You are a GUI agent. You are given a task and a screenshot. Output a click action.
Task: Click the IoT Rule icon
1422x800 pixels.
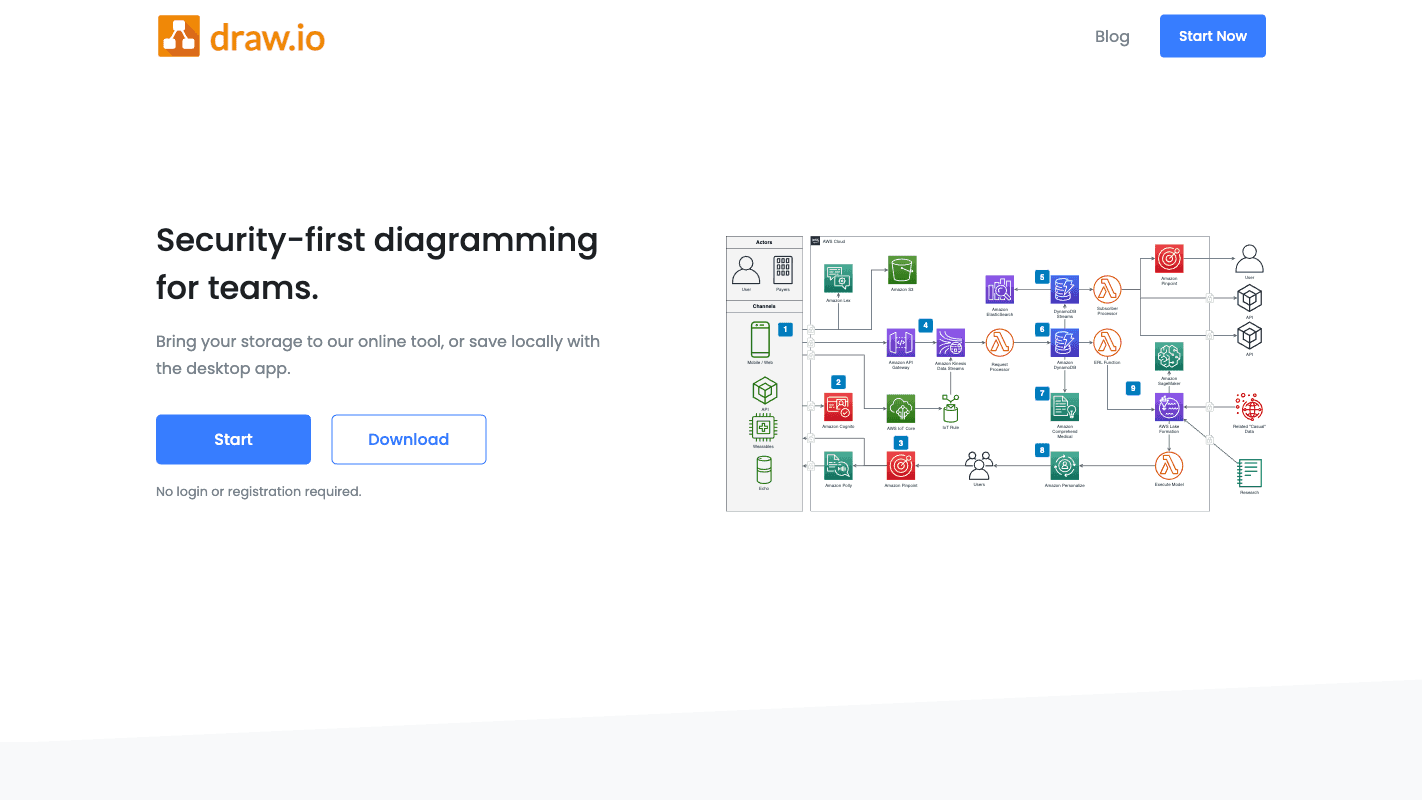[x=950, y=408]
